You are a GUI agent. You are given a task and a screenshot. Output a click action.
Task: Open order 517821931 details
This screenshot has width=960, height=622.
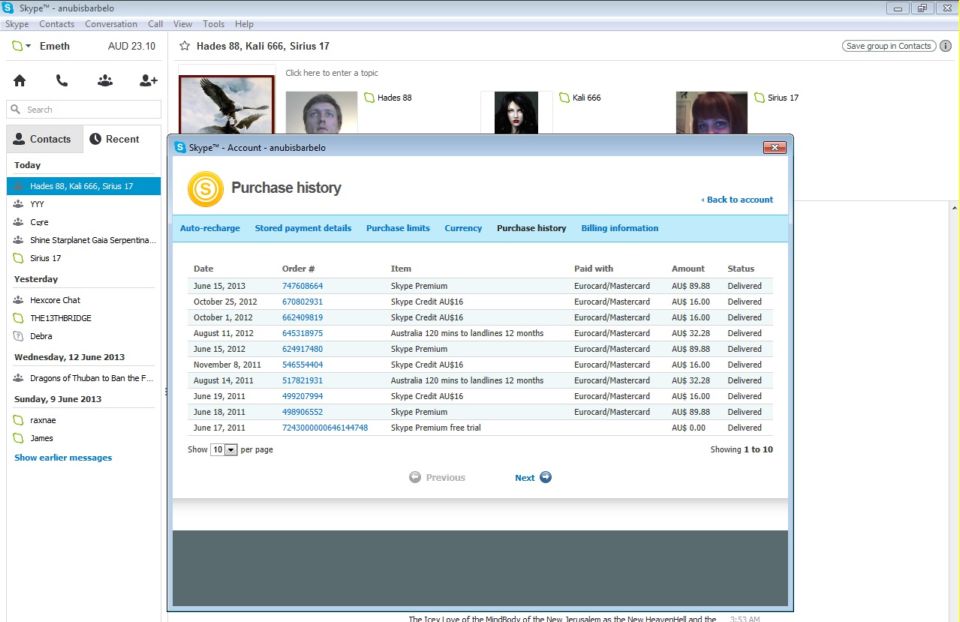pos(302,380)
